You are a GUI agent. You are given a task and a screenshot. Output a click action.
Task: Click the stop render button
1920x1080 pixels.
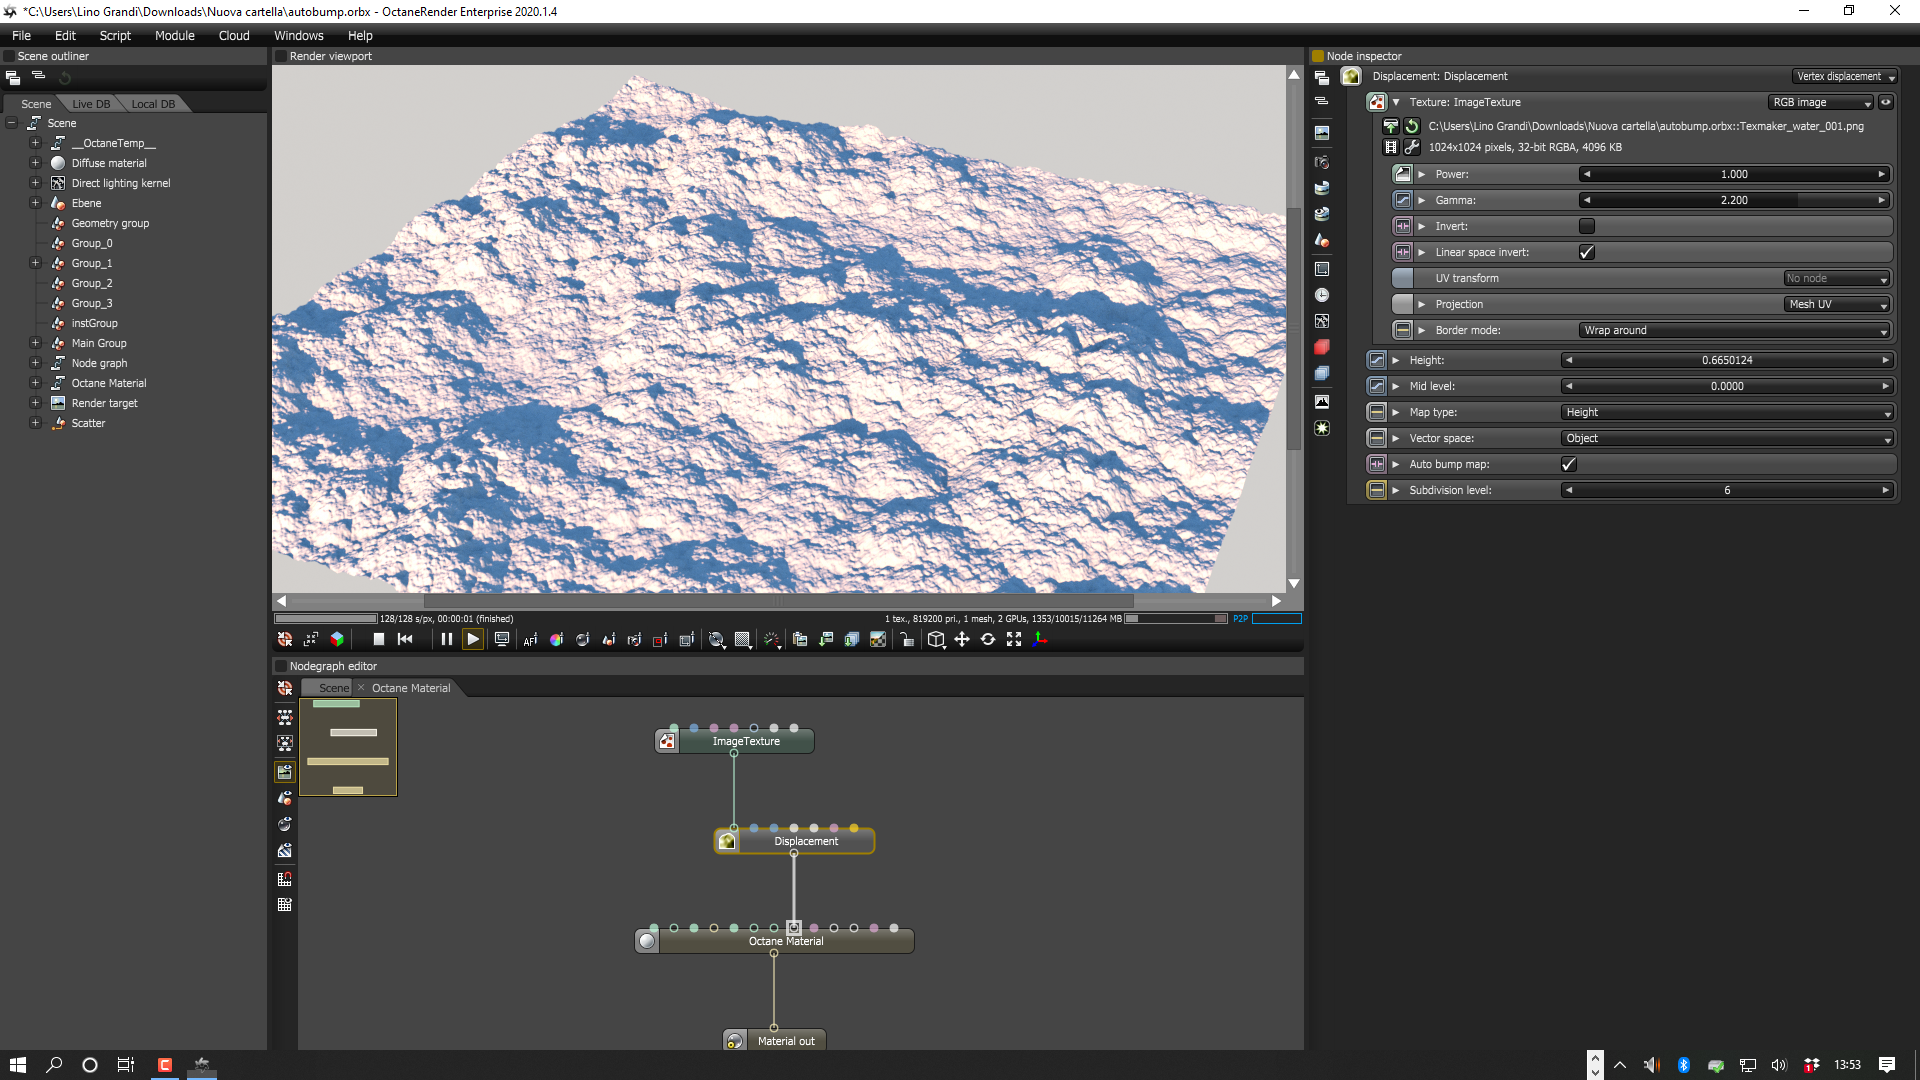click(378, 640)
